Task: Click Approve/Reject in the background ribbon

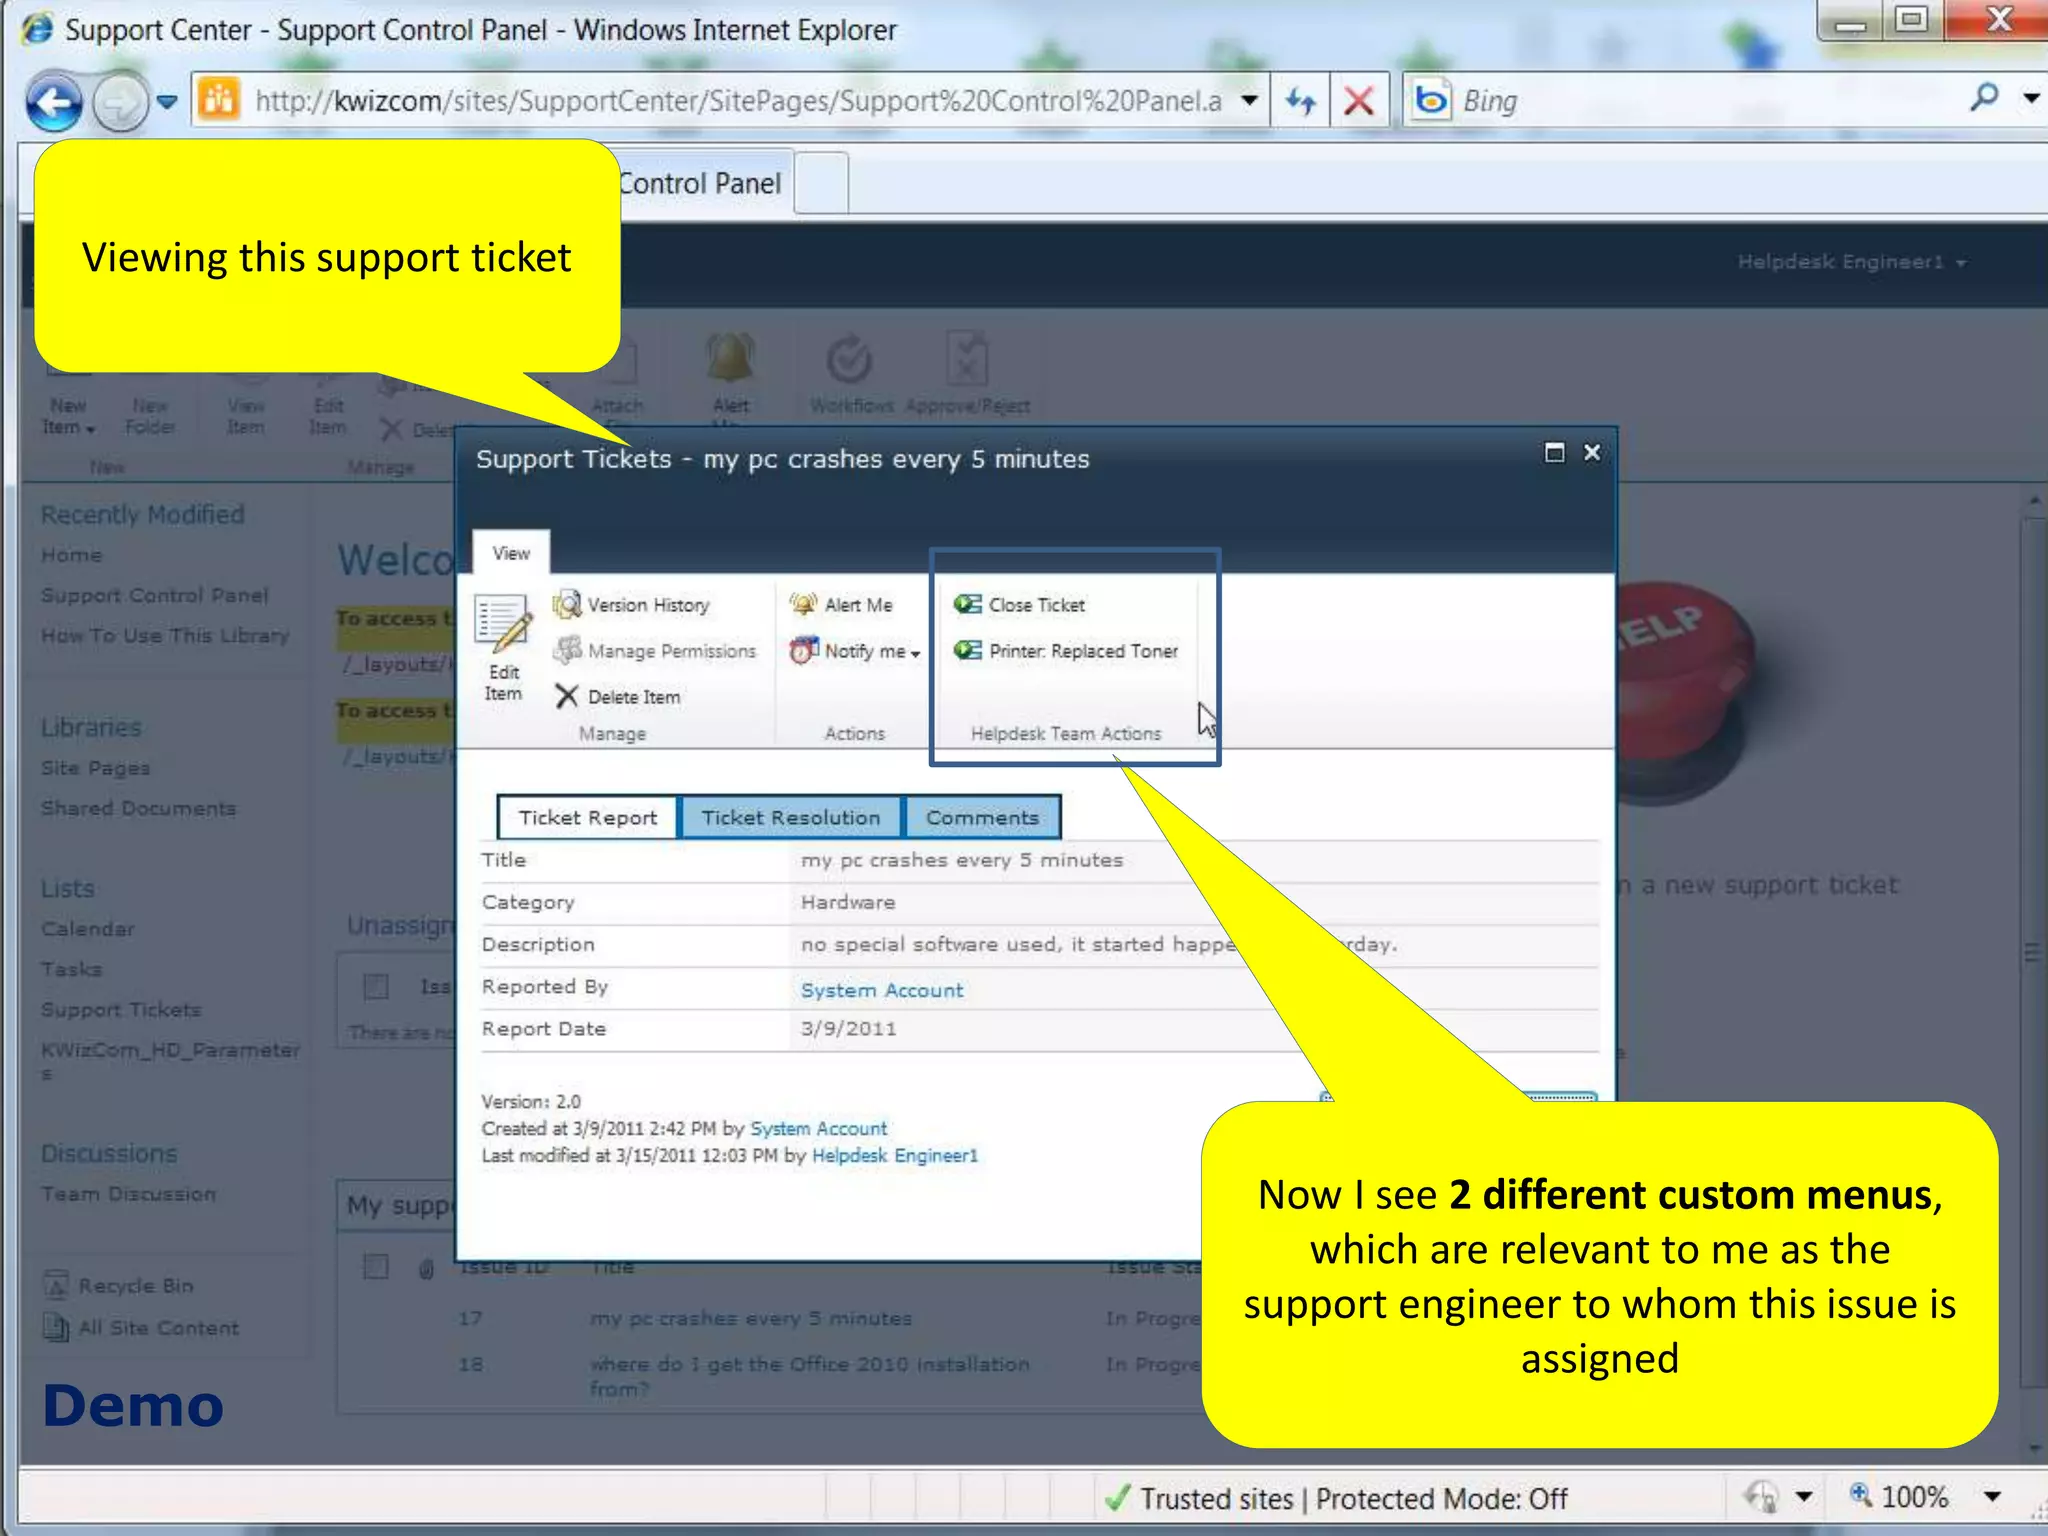Action: click(967, 372)
